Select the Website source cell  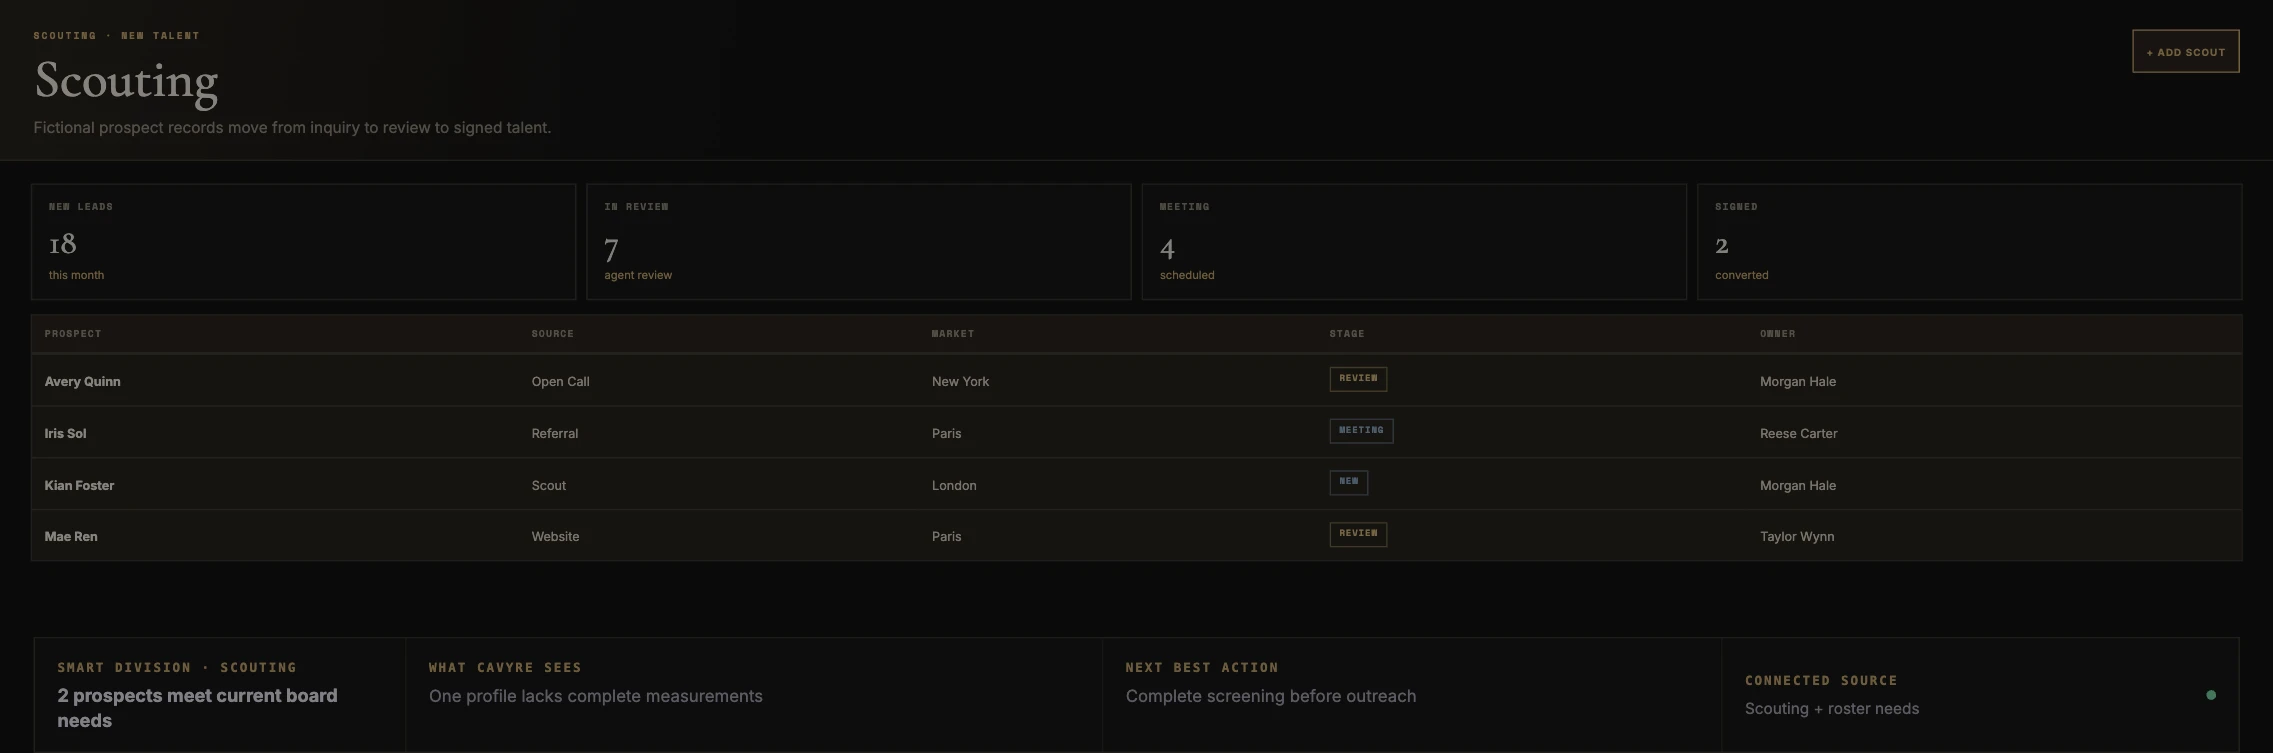pos(555,536)
